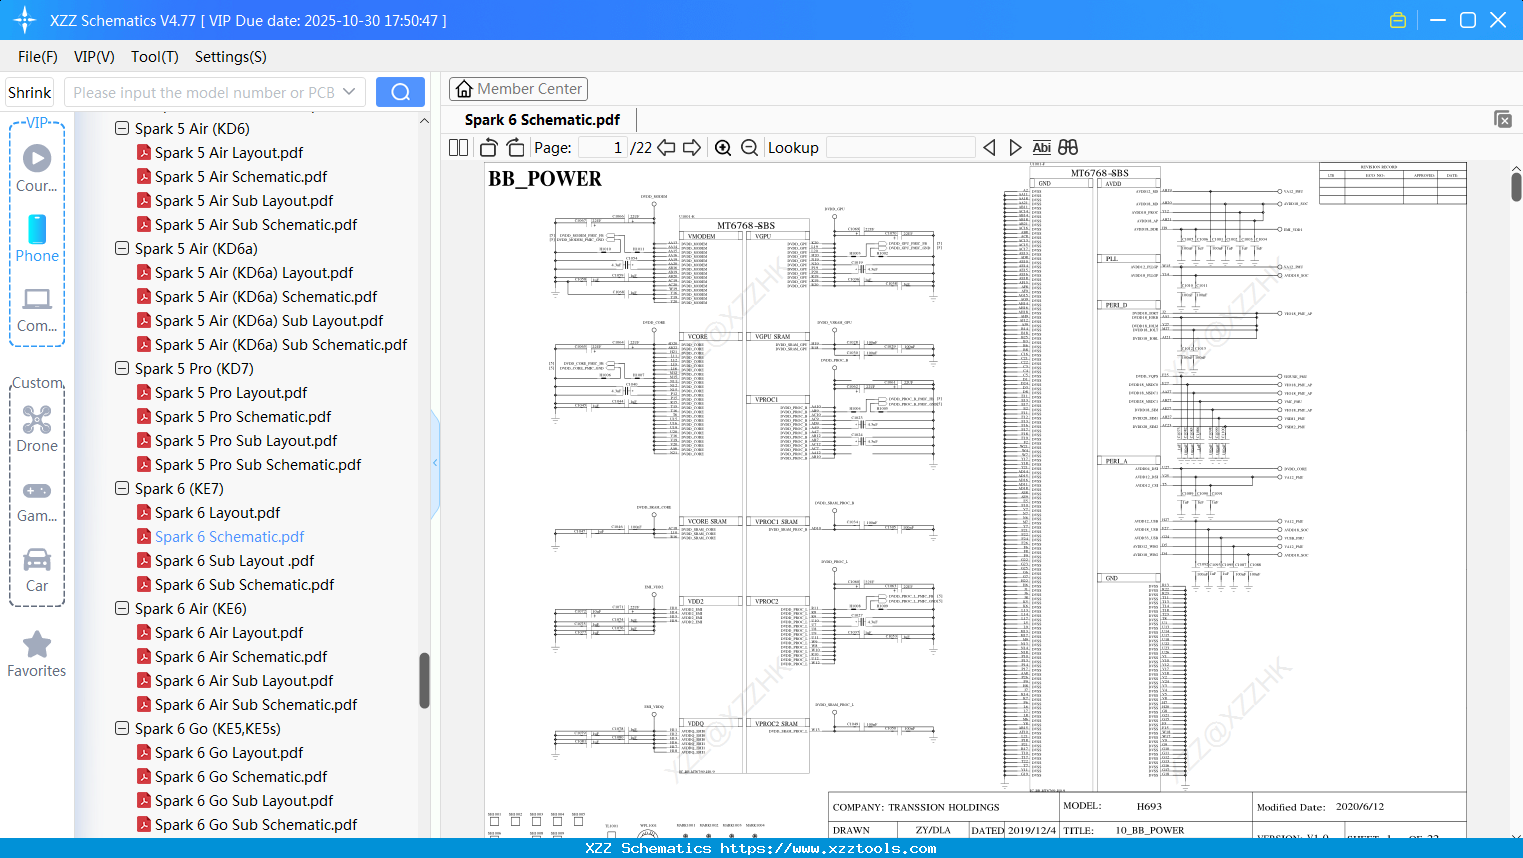Open the Car schematics section
This screenshot has width=1523, height=858.
[37, 569]
